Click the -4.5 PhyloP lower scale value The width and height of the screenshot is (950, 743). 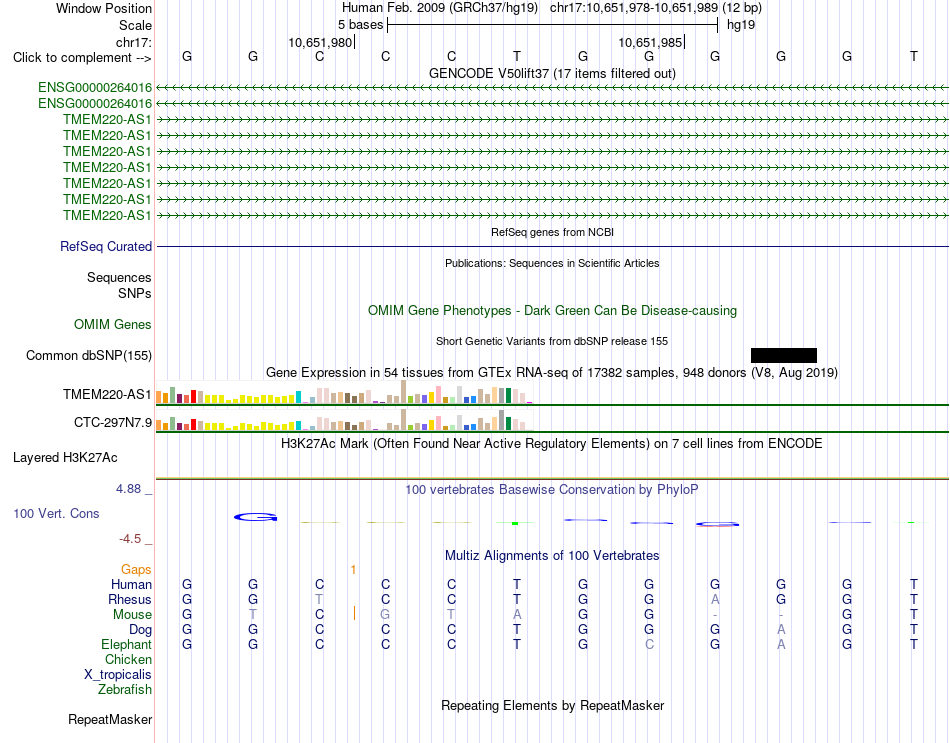click(x=130, y=539)
